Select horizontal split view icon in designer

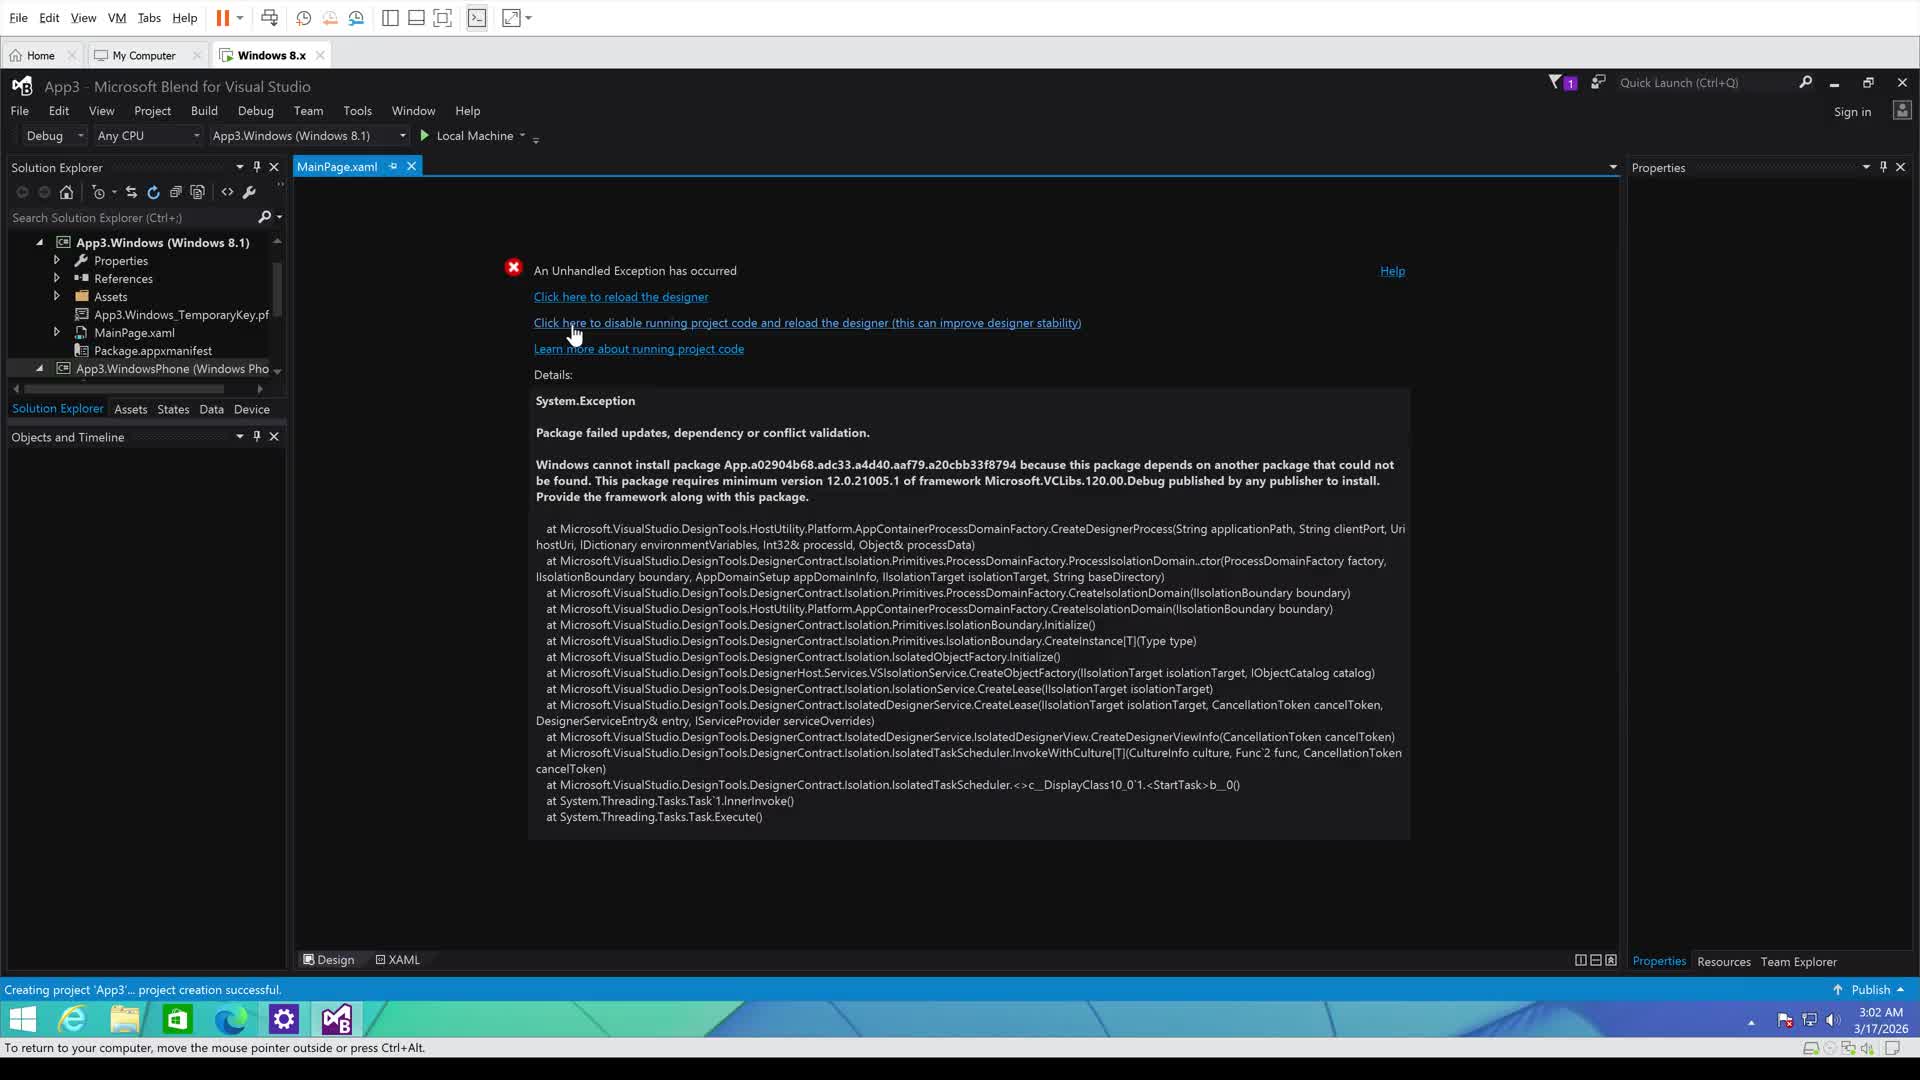1596,960
